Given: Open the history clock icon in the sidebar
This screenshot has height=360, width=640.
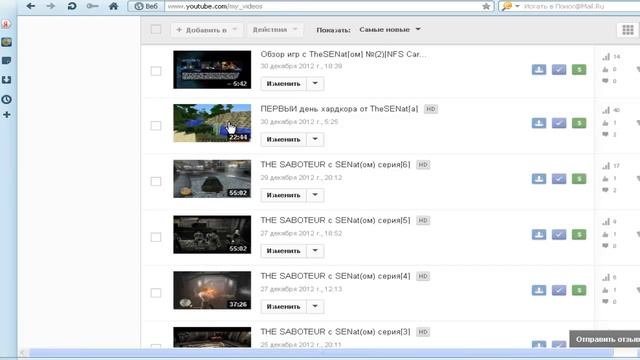Looking at the screenshot, I should (6, 99).
